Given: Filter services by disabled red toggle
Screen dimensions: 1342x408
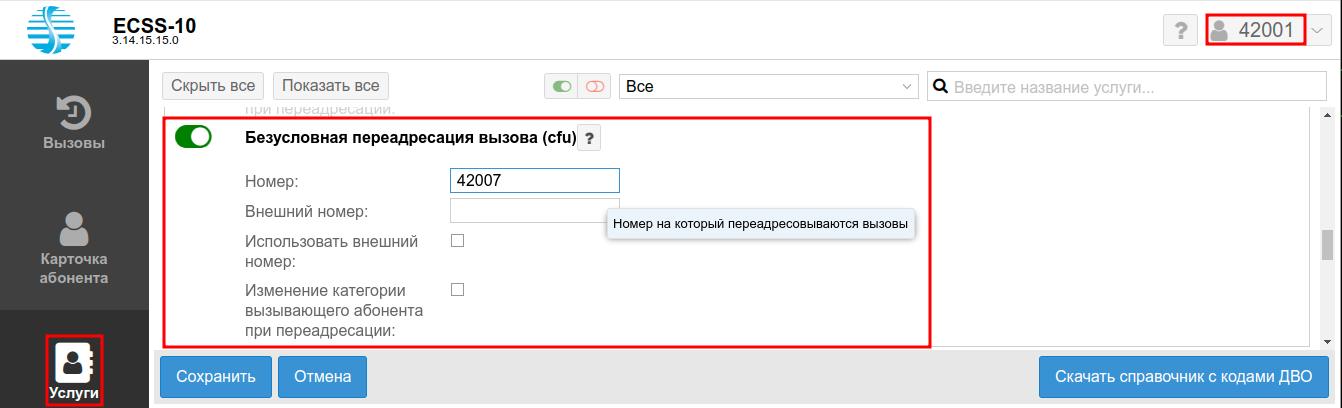Looking at the screenshot, I should click(595, 87).
